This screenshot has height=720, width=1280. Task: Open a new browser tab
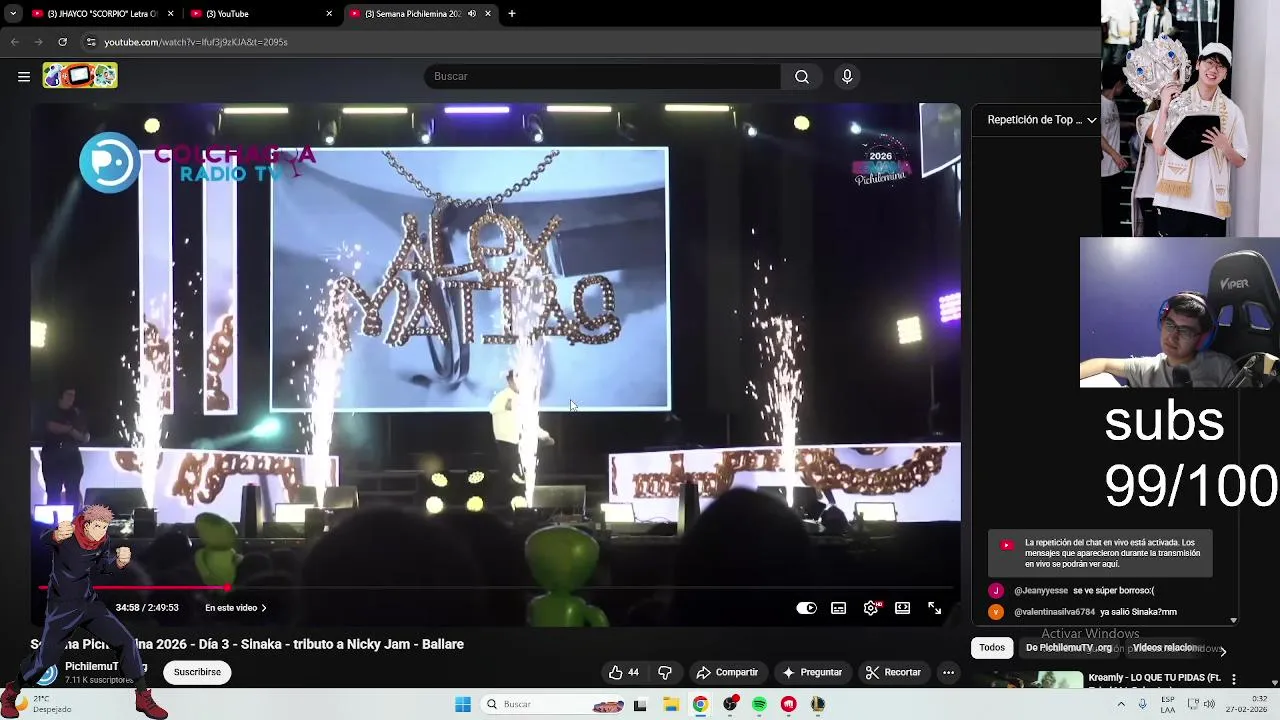click(512, 14)
